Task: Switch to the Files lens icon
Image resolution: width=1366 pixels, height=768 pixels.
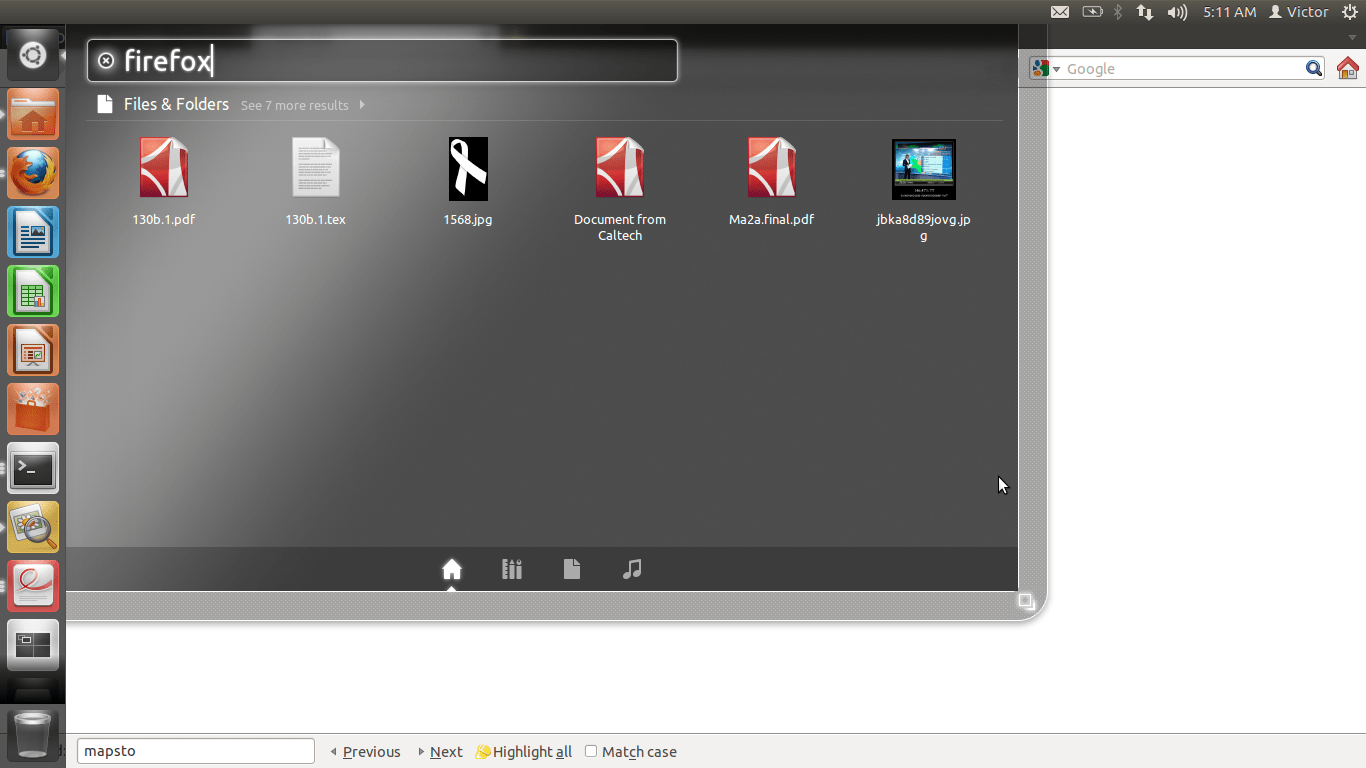Action: click(572, 569)
